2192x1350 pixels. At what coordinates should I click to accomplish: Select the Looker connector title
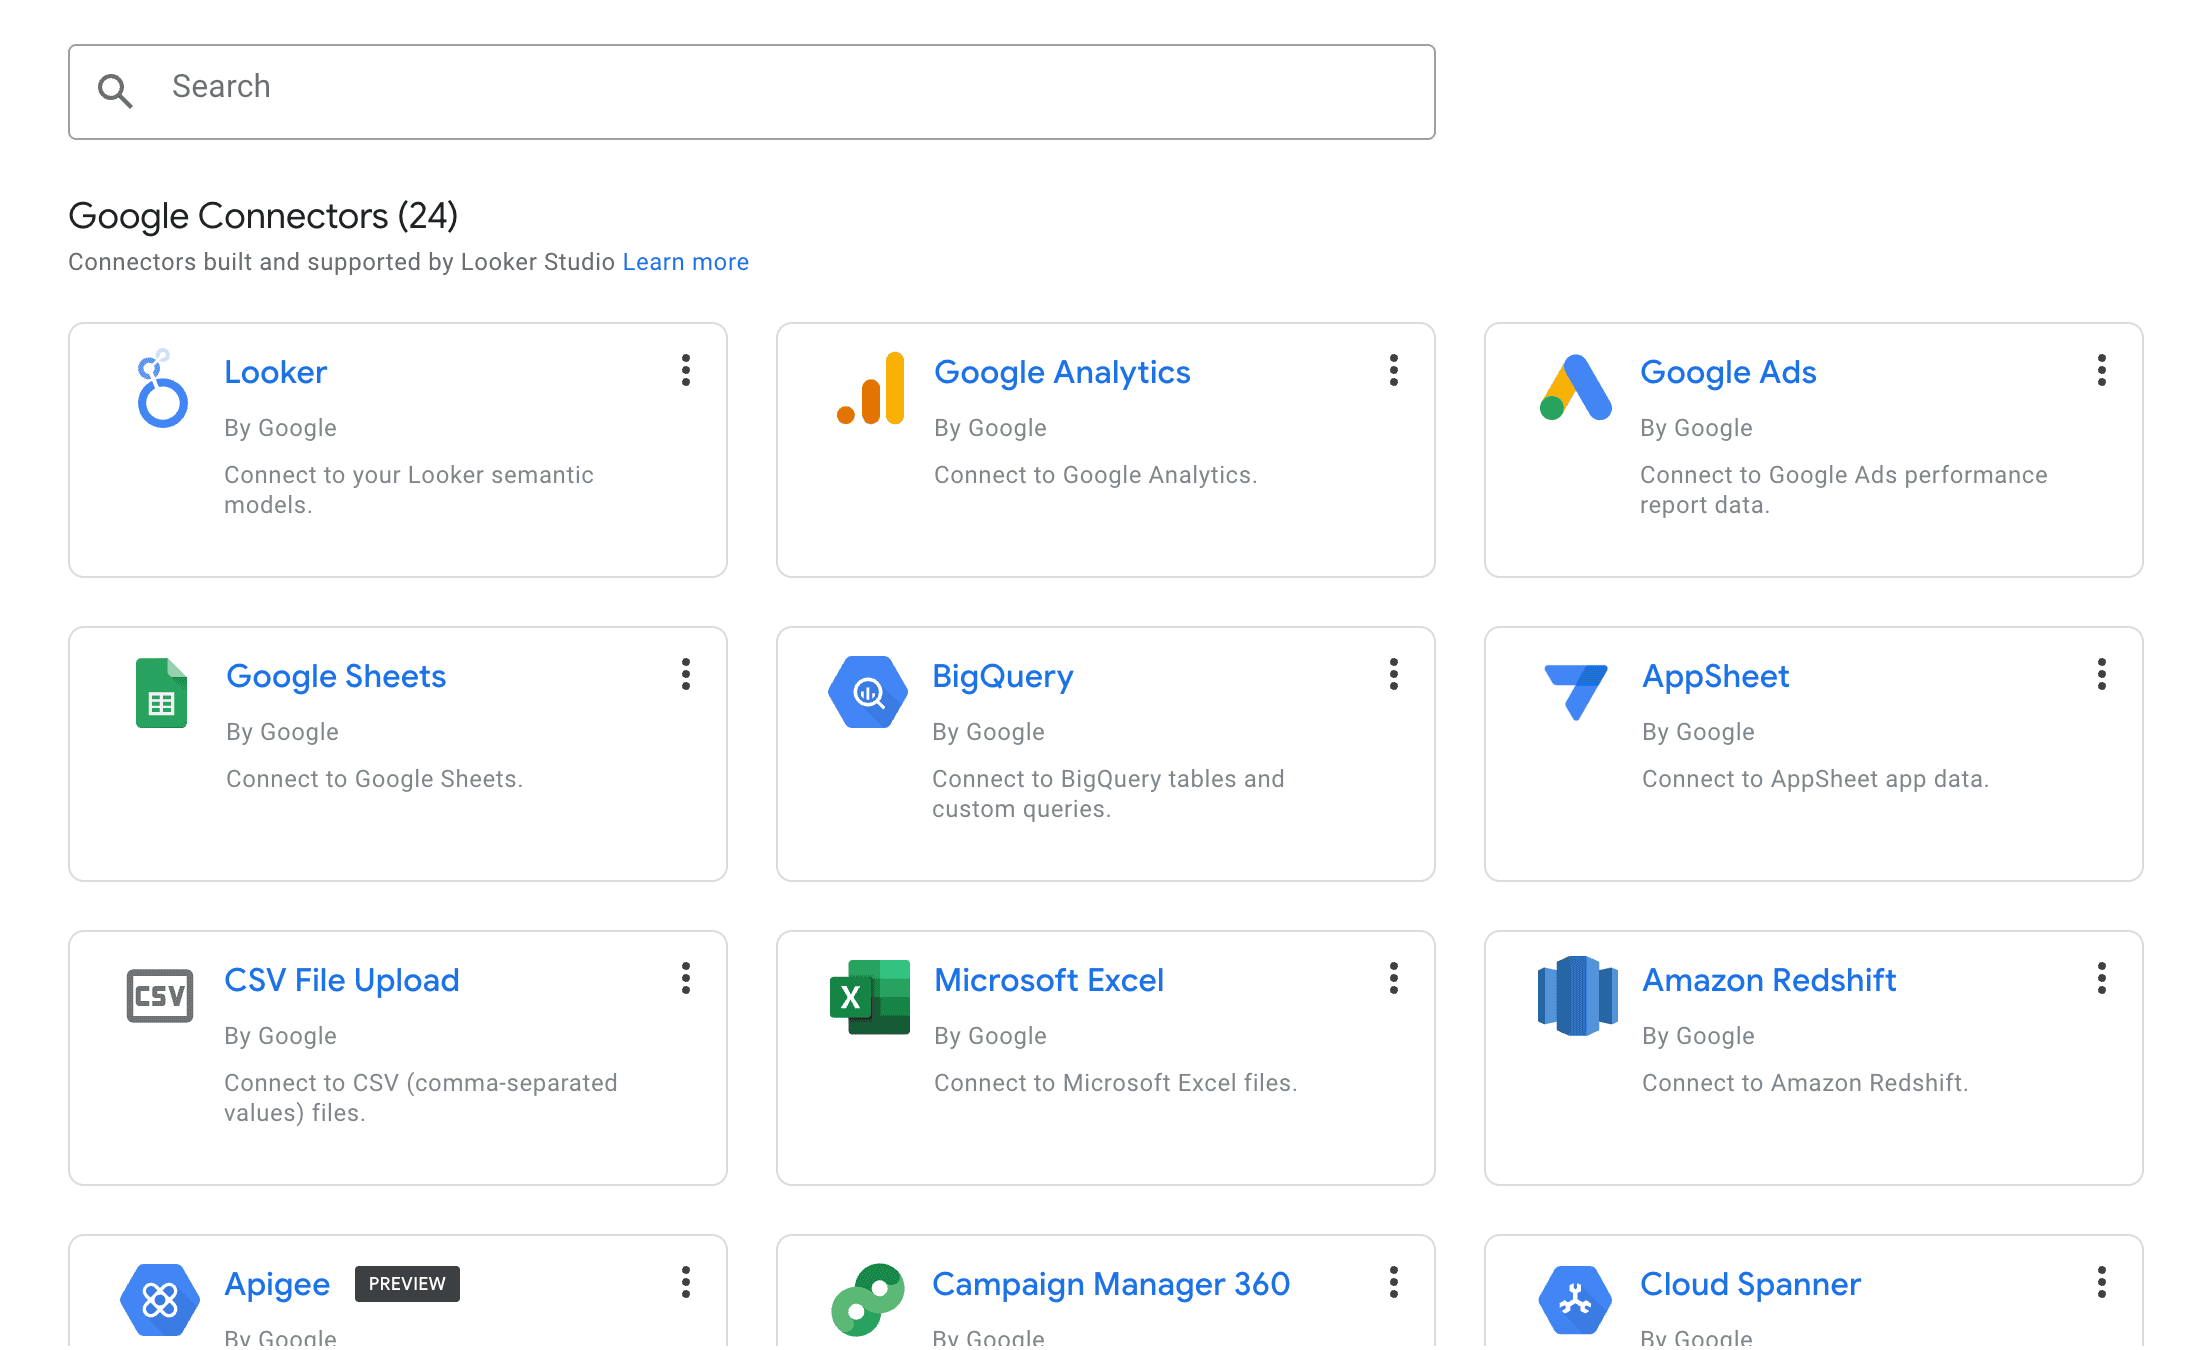coord(275,372)
